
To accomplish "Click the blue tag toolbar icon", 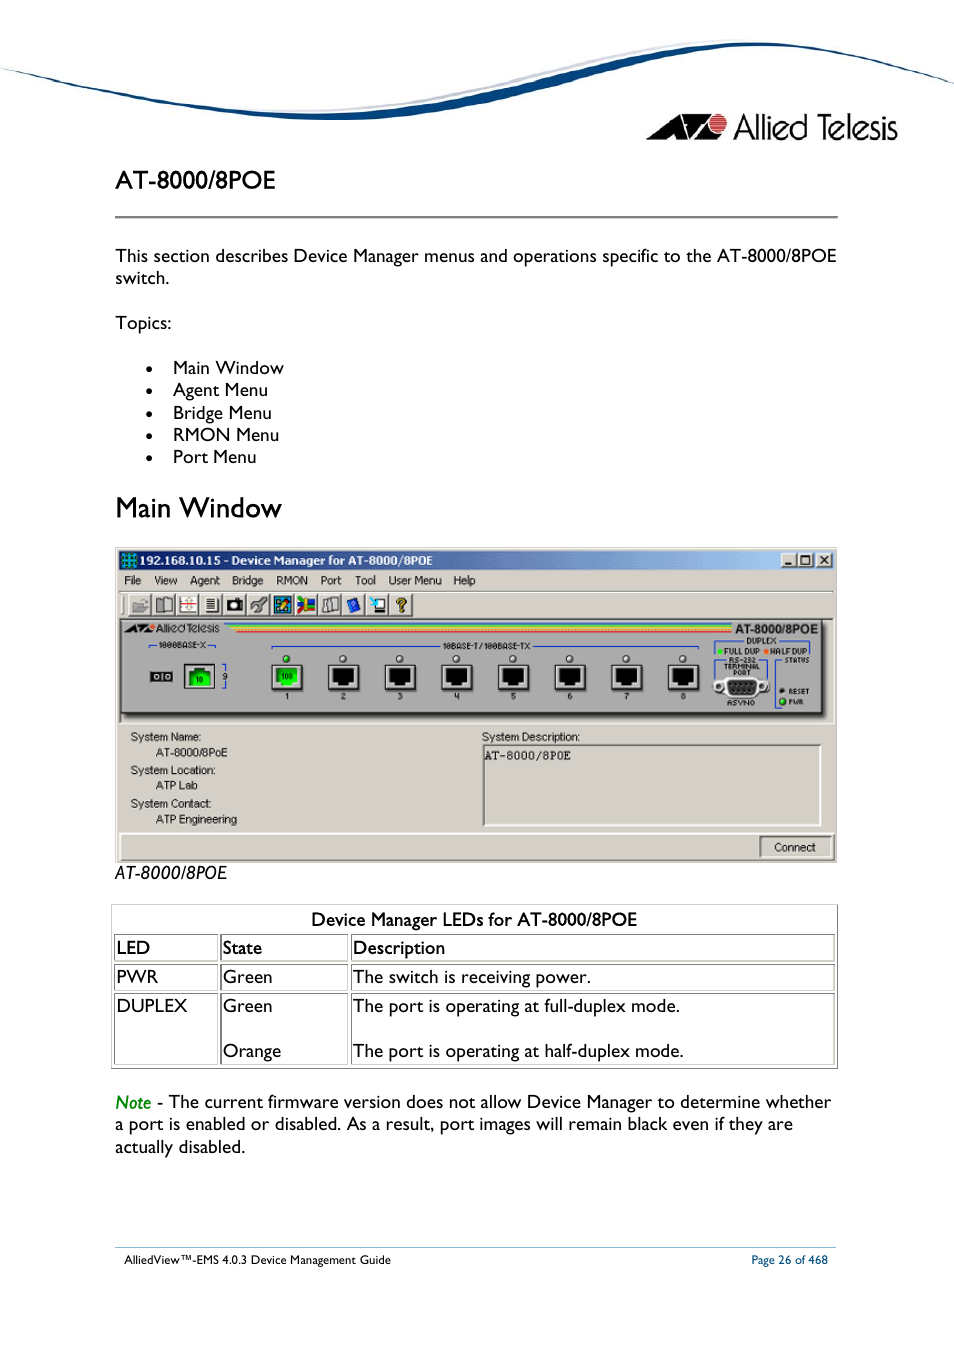I will tap(353, 605).
